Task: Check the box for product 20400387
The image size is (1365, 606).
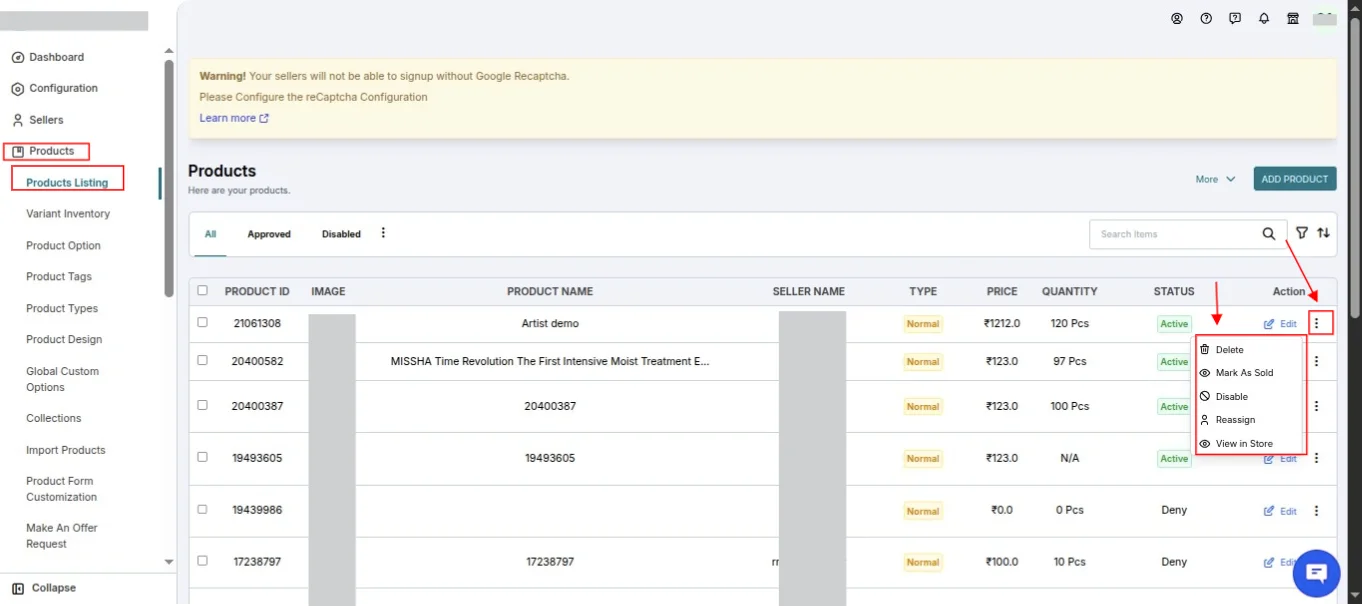Action: [x=202, y=405]
